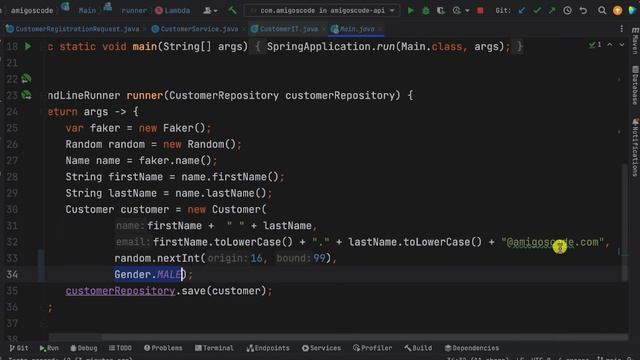Click the Spring bean gutter icon on line 22
The width and height of the screenshot is (640, 360).
[26, 78]
